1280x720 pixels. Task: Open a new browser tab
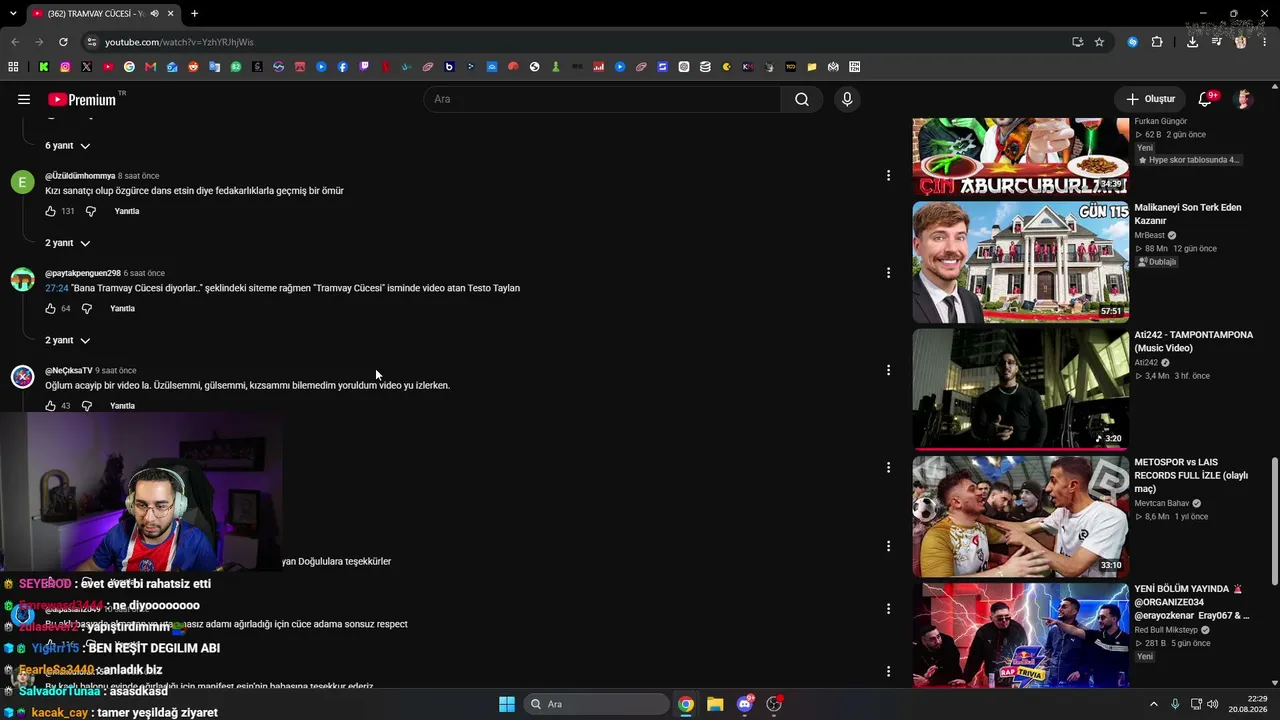tap(194, 14)
